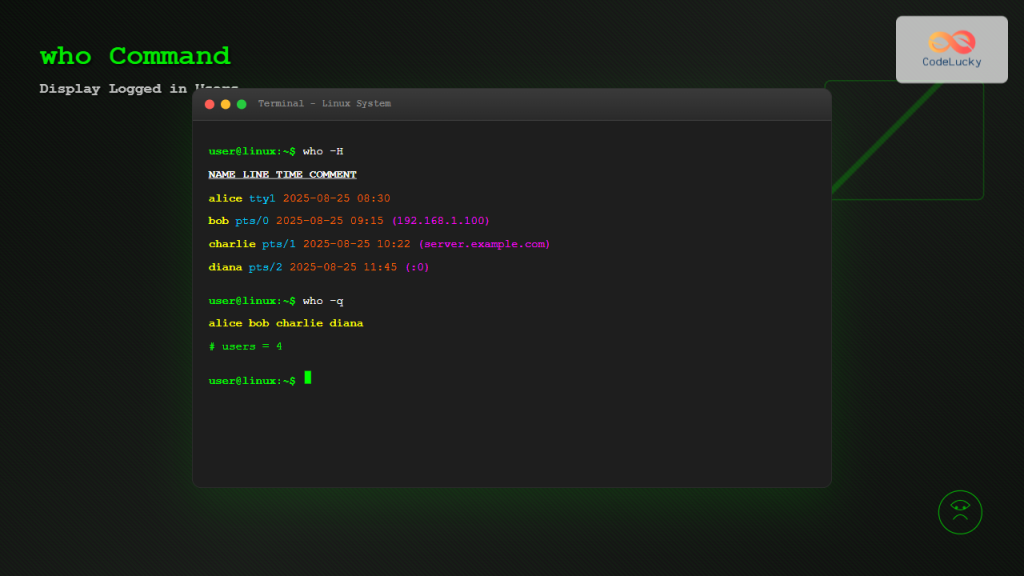This screenshot has width=1024, height=576.
Task: Click the green traffic-light circle on terminal
Action: tap(239, 103)
